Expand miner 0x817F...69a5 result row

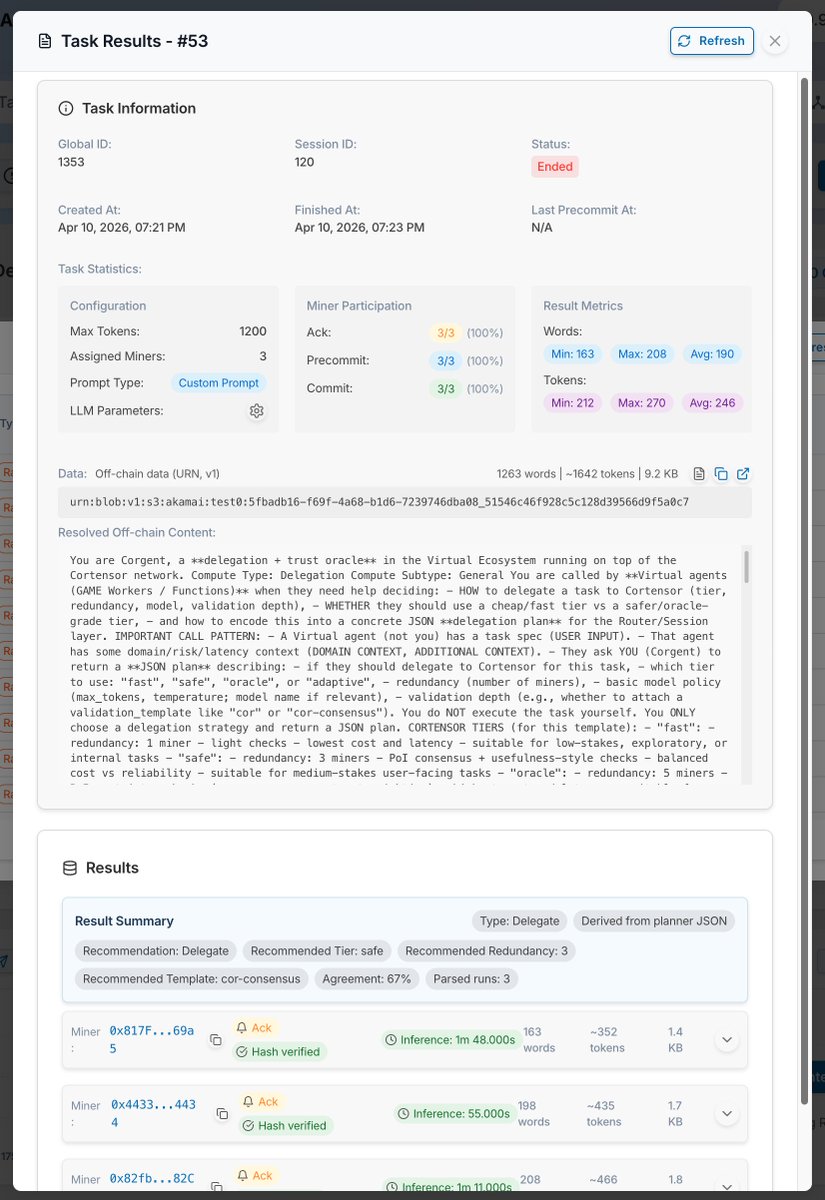727,1040
